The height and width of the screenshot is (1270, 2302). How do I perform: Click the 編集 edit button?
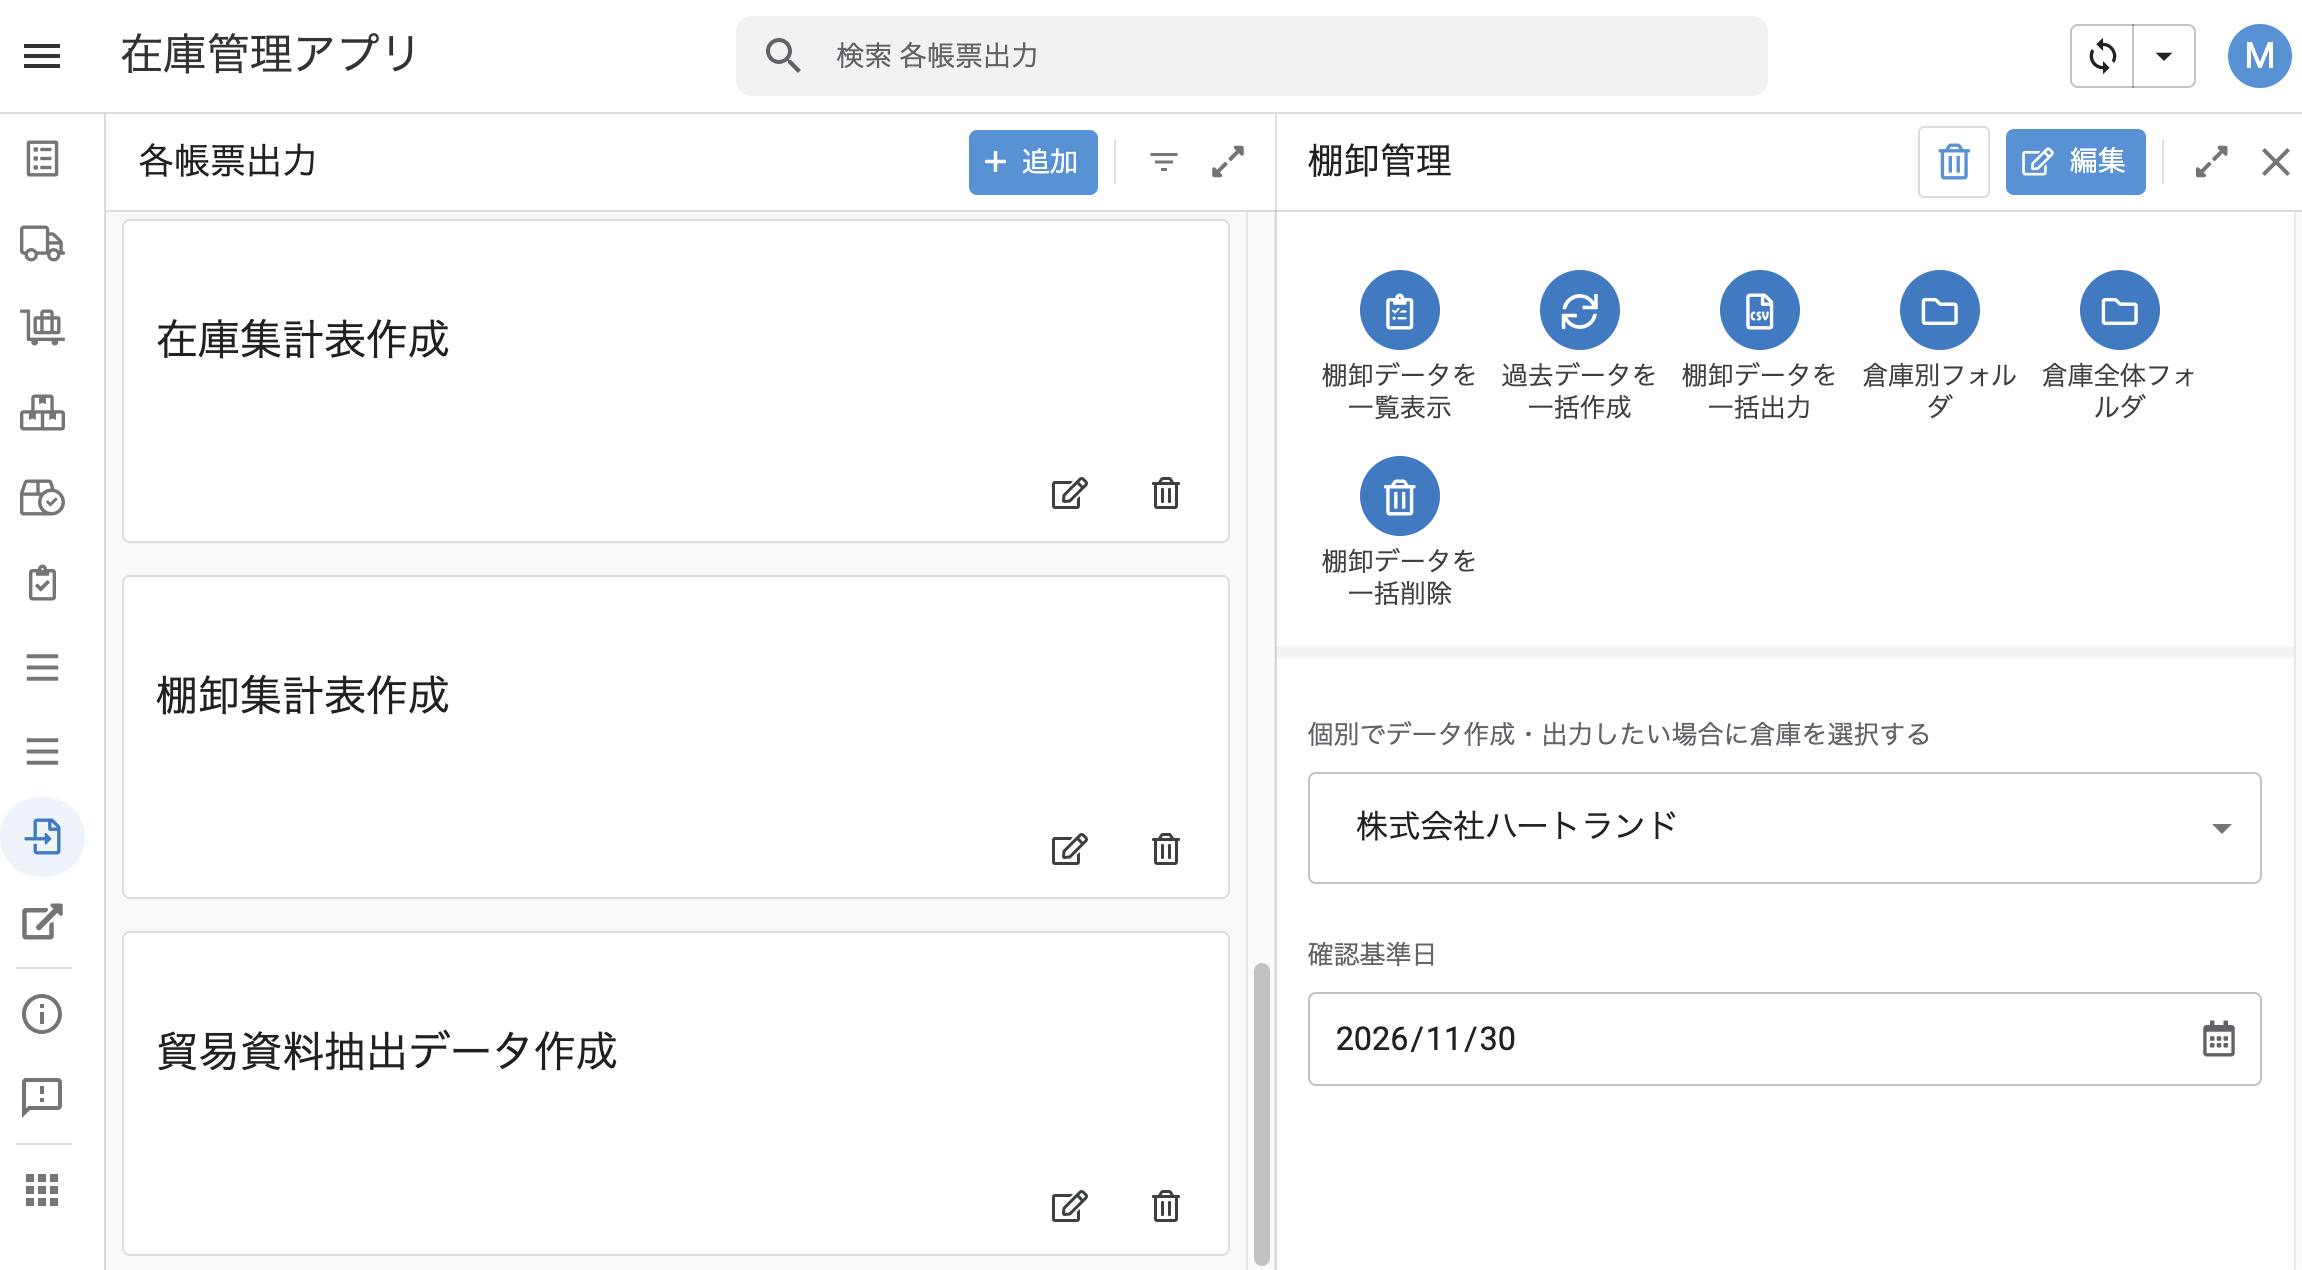[x=2075, y=162]
